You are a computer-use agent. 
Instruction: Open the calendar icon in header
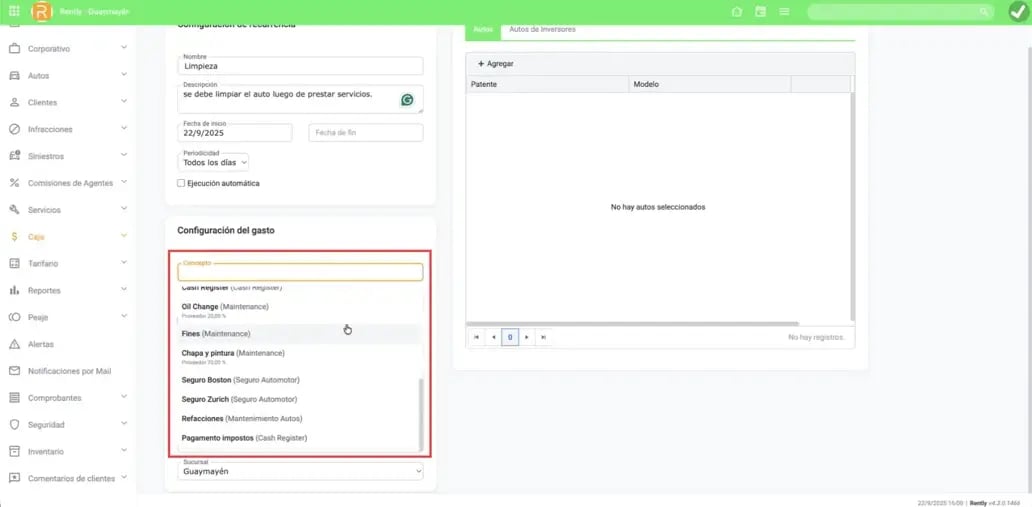760,12
